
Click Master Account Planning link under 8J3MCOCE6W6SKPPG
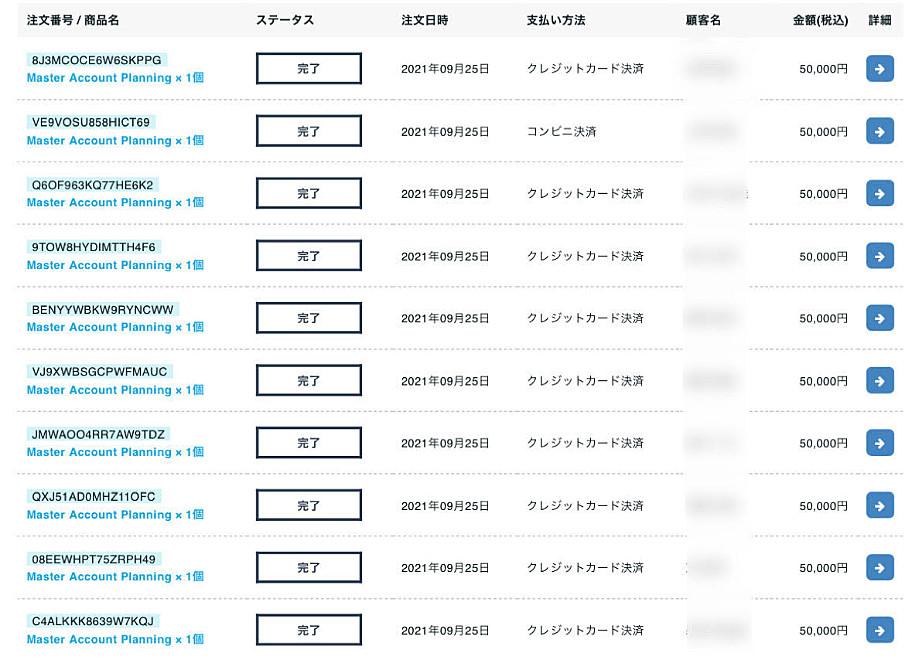coord(115,78)
